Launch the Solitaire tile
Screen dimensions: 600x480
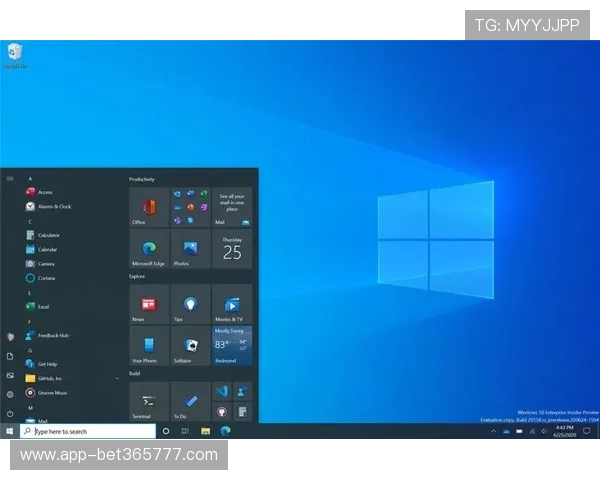point(190,345)
